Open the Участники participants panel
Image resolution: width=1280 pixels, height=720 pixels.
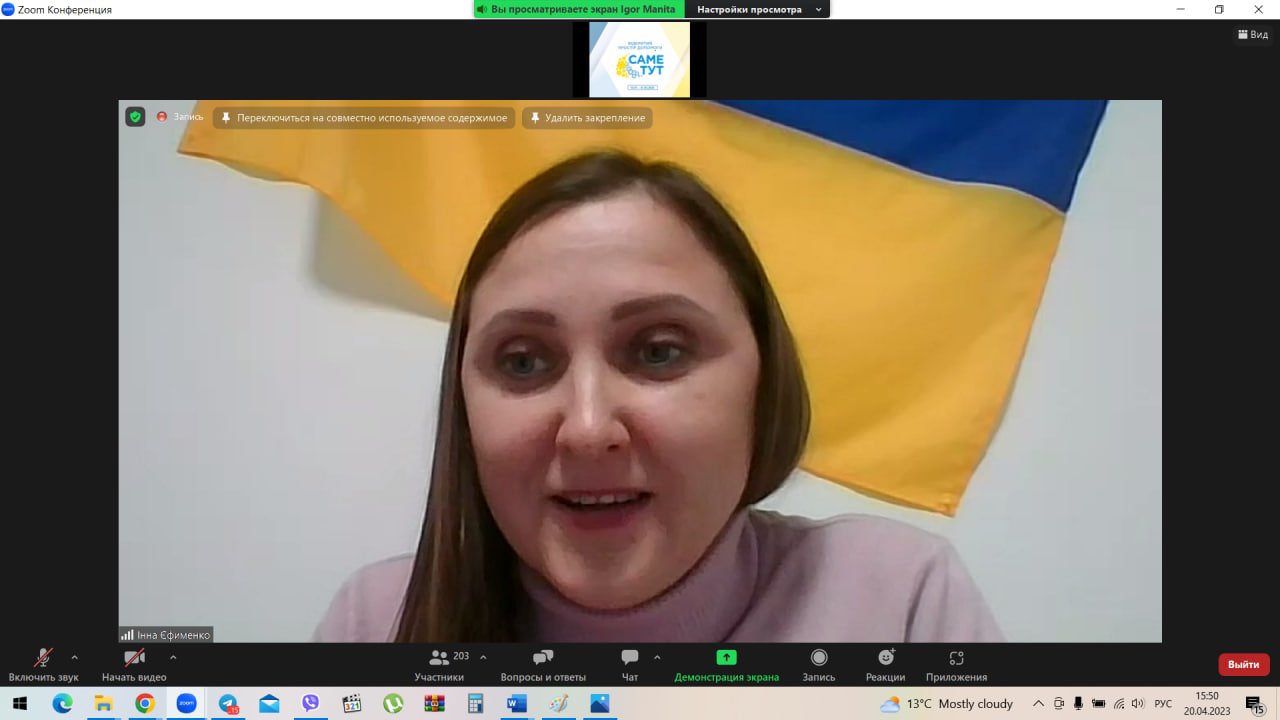439,665
